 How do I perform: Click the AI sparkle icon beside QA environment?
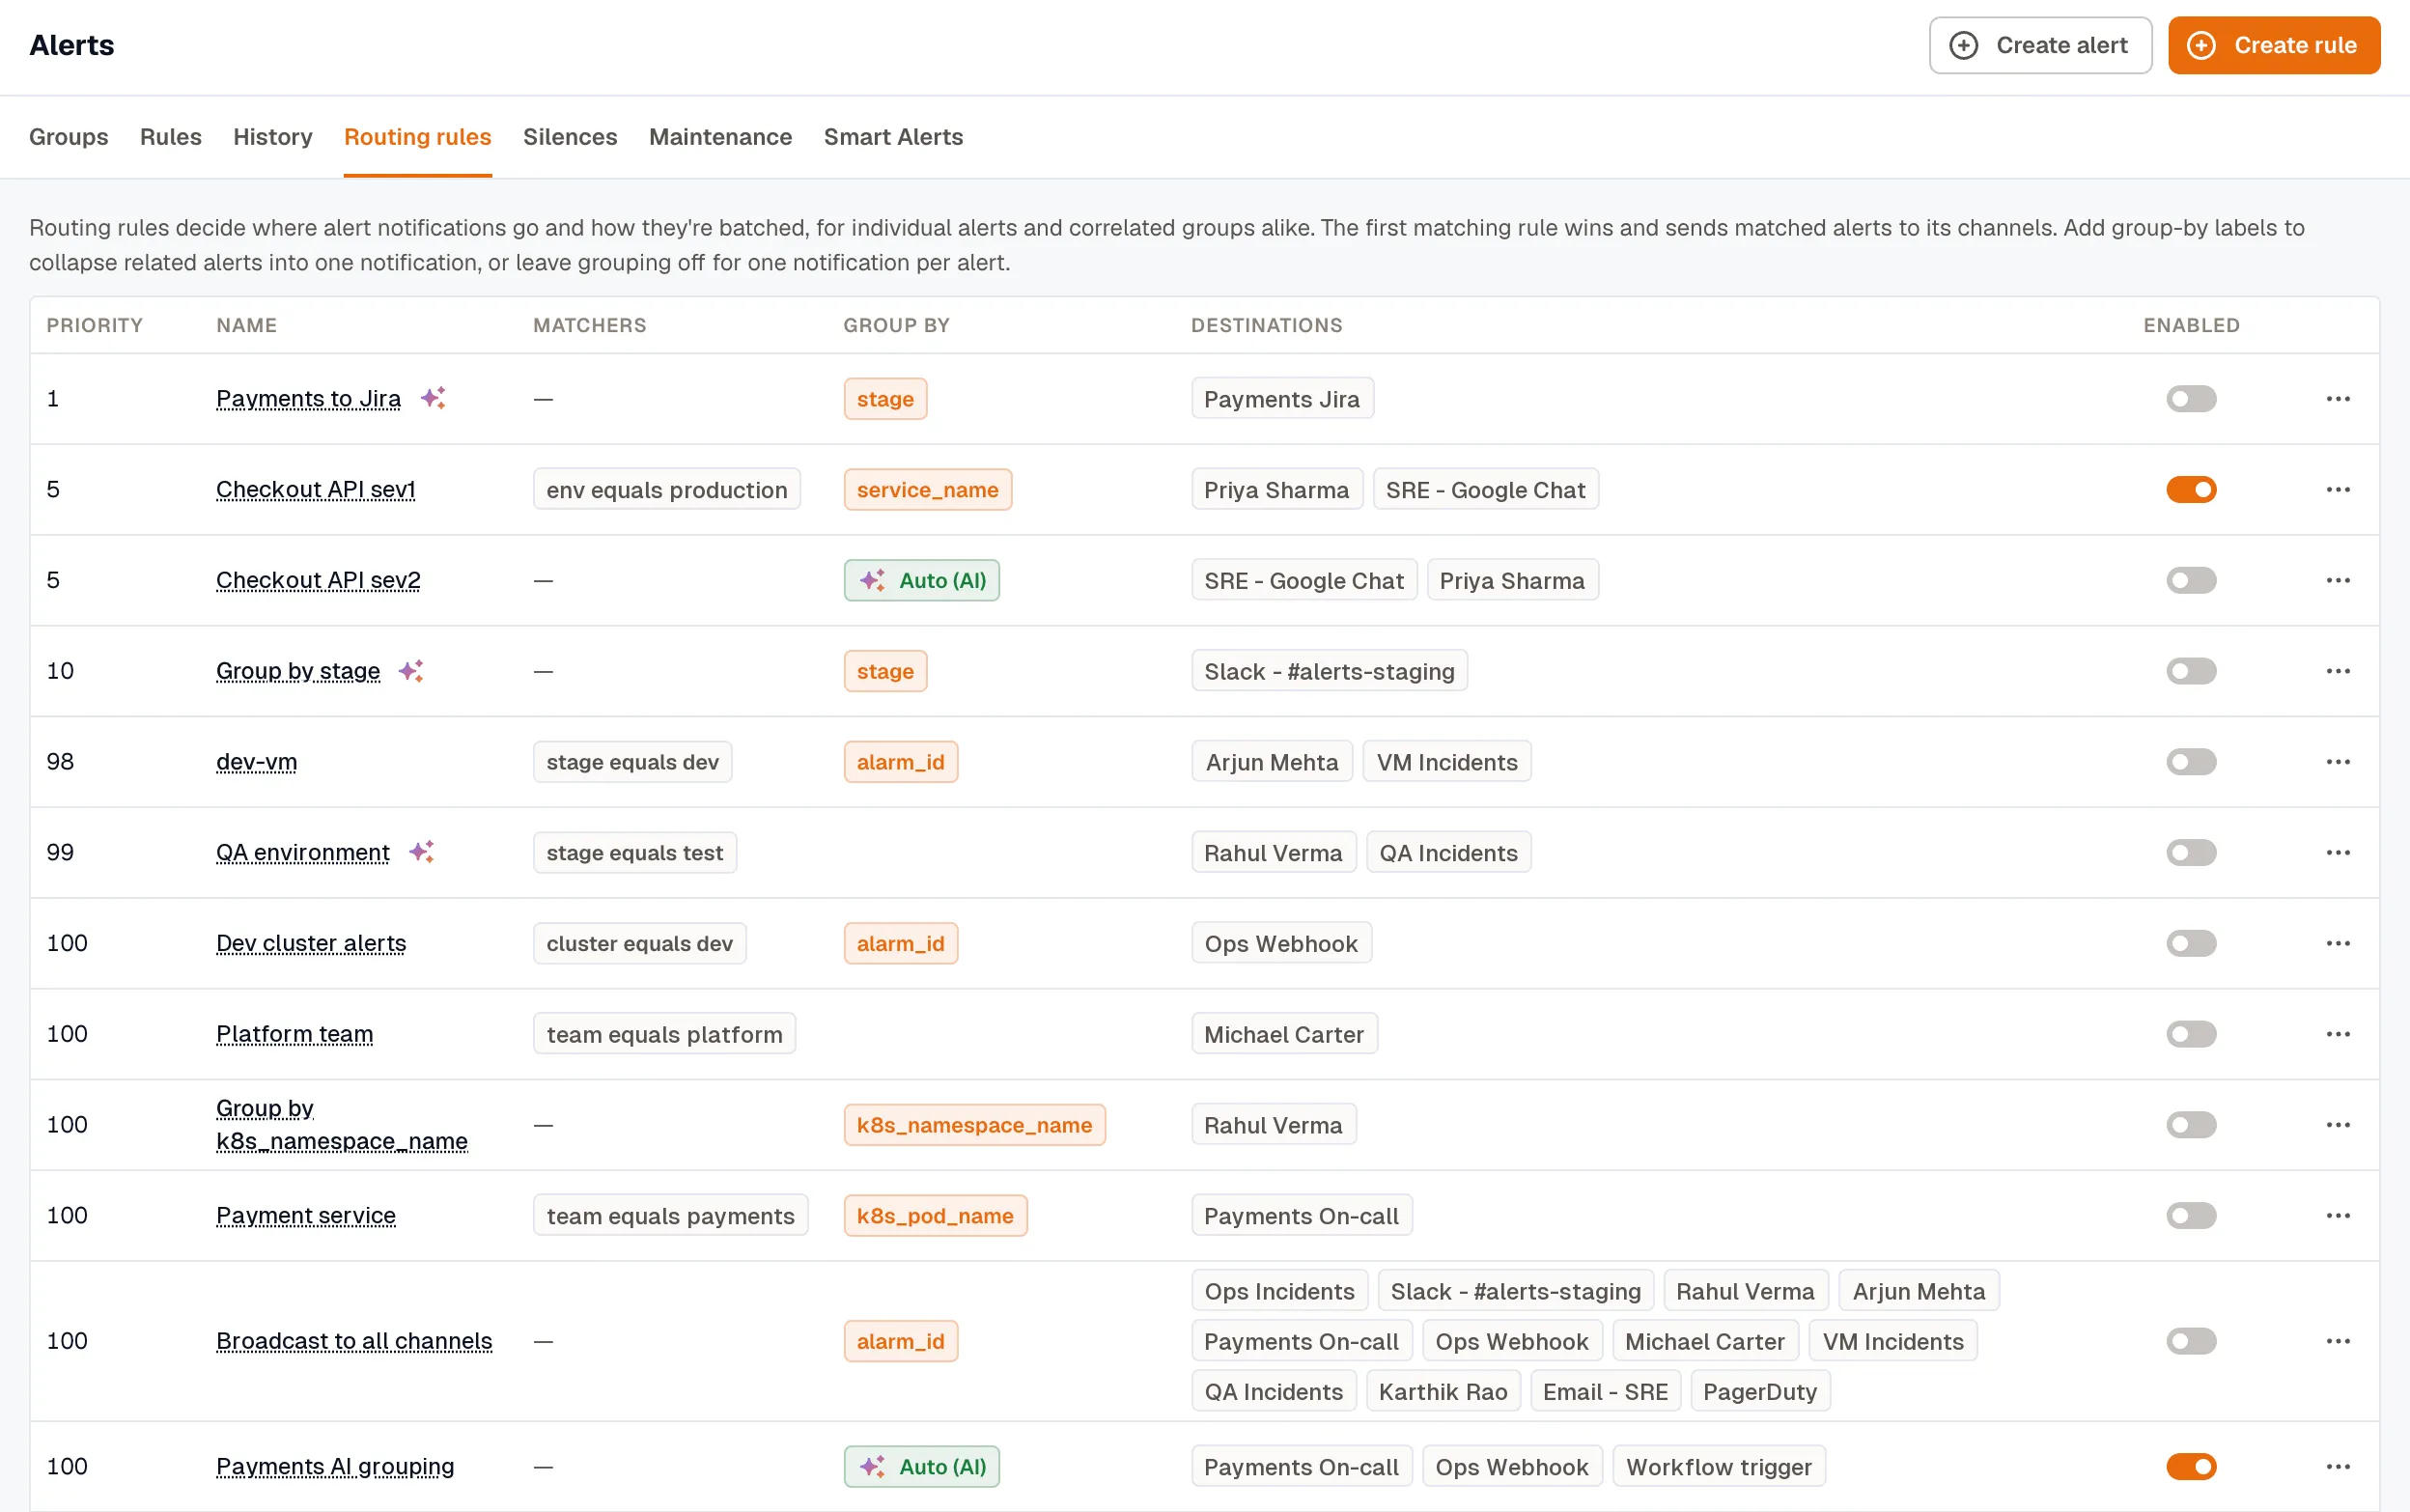point(422,852)
